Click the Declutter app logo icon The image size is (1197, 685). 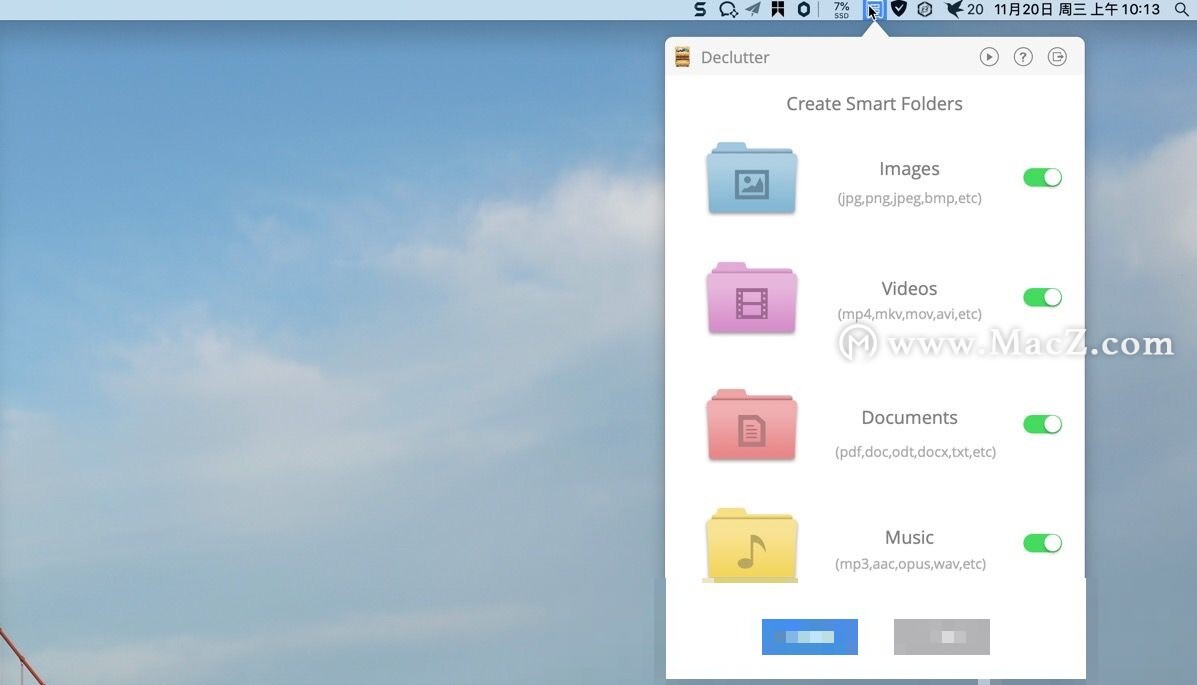coord(682,57)
